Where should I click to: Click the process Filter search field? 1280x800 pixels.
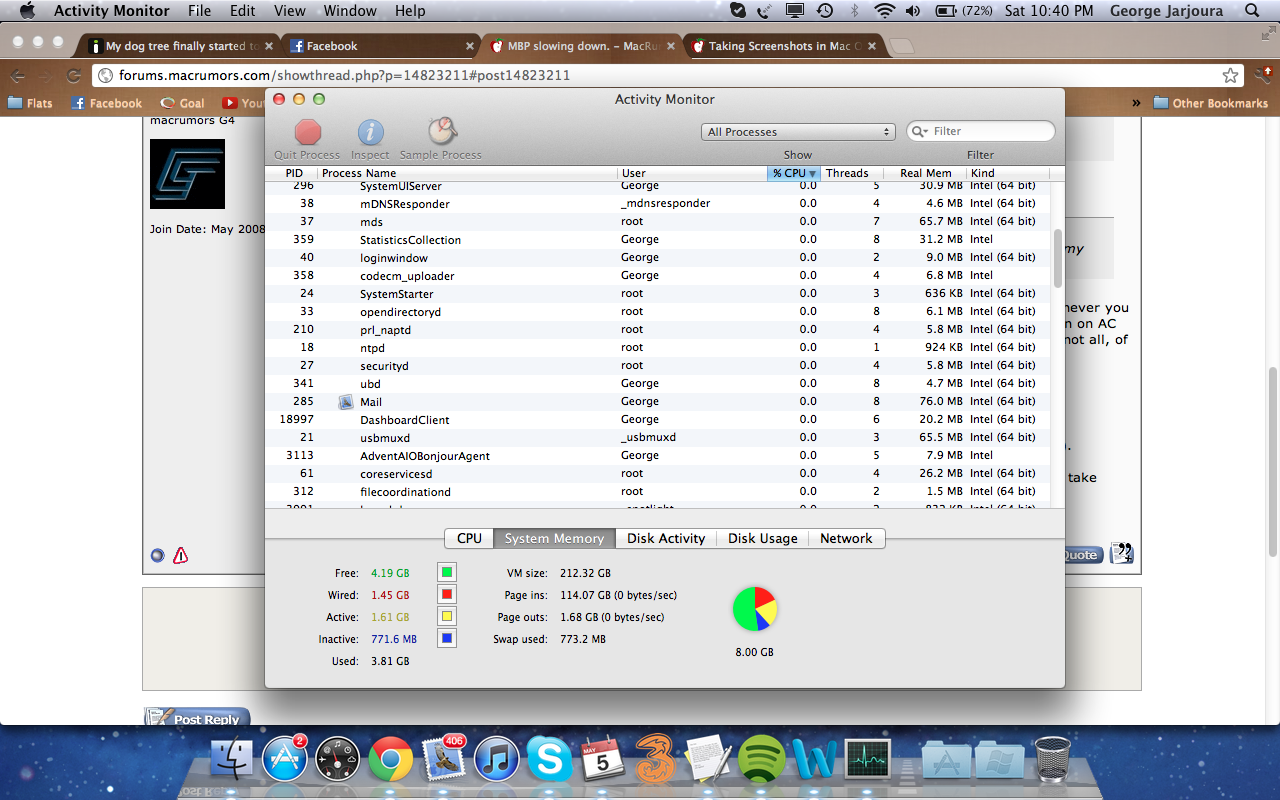click(x=981, y=131)
